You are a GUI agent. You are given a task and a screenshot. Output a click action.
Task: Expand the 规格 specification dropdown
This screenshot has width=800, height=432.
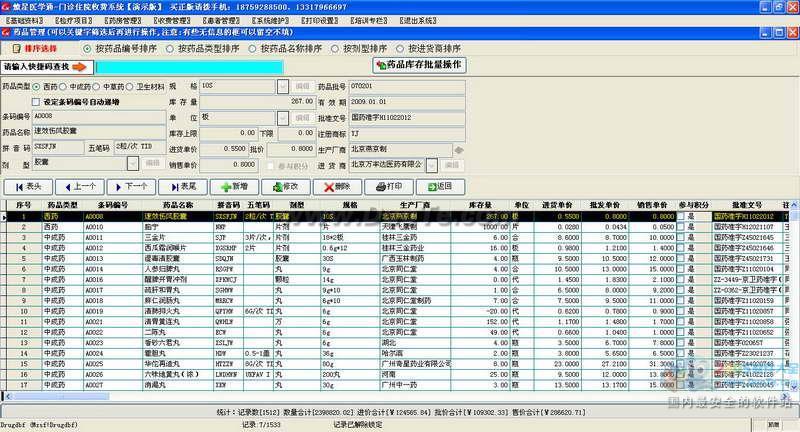pyautogui.click(x=283, y=86)
